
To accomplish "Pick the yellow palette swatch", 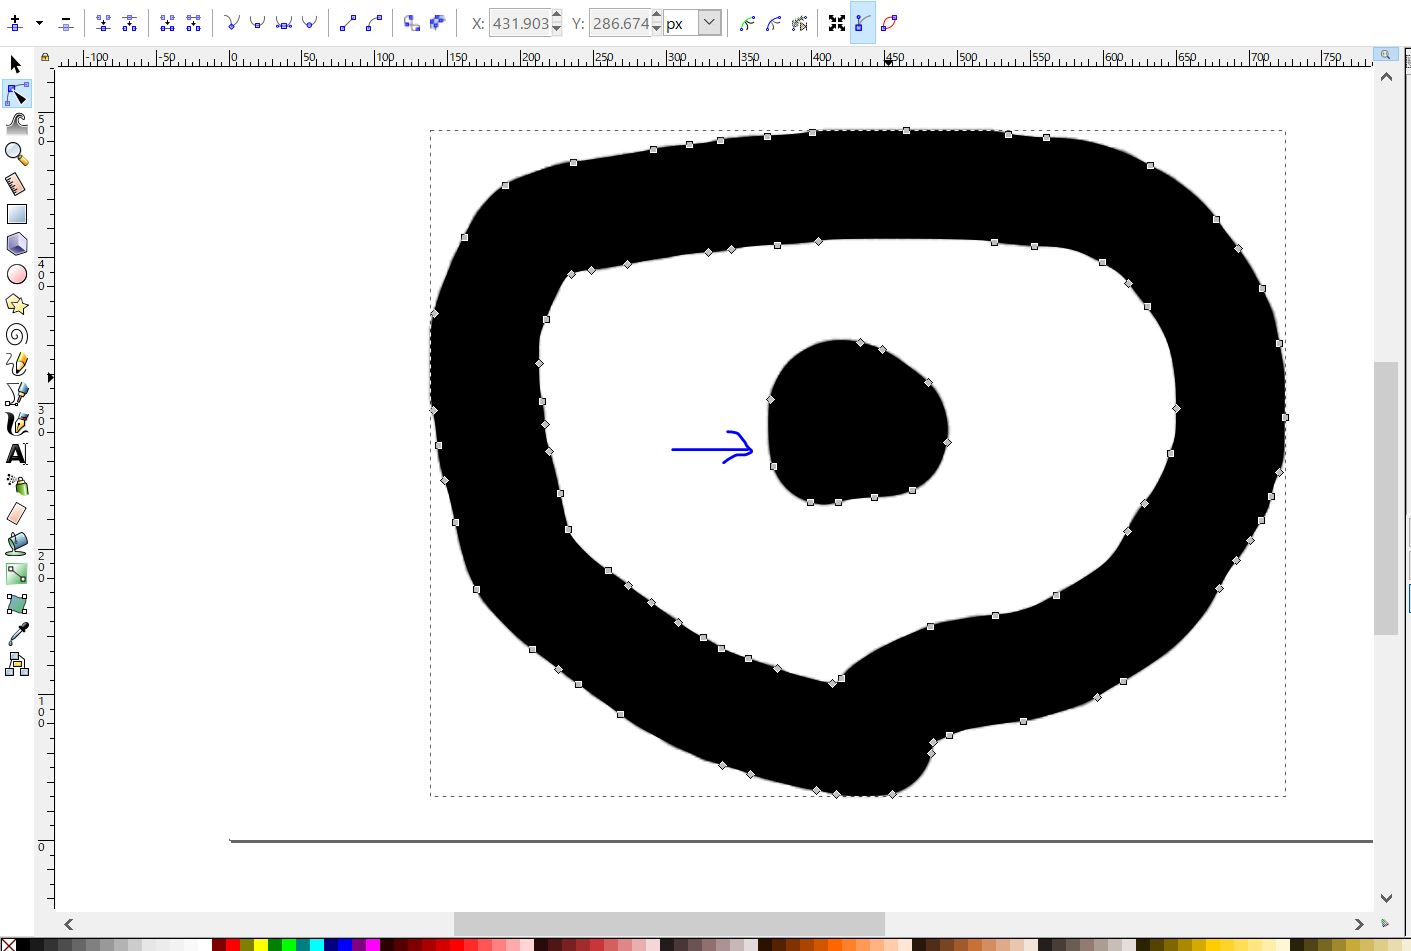I will point(261,945).
